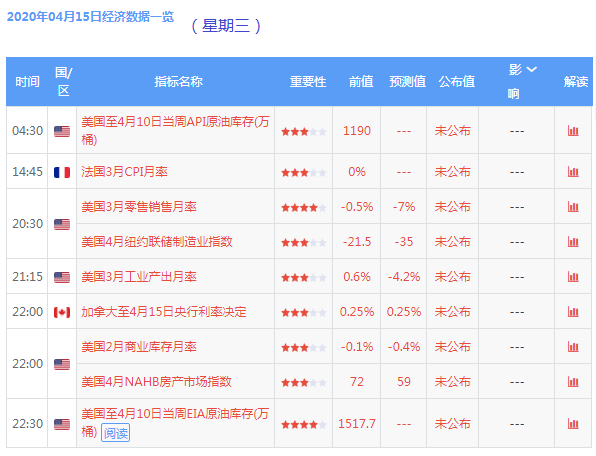Click the 指标名称 column header
This screenshot has width=596, height=456.
tap(178, 81)
